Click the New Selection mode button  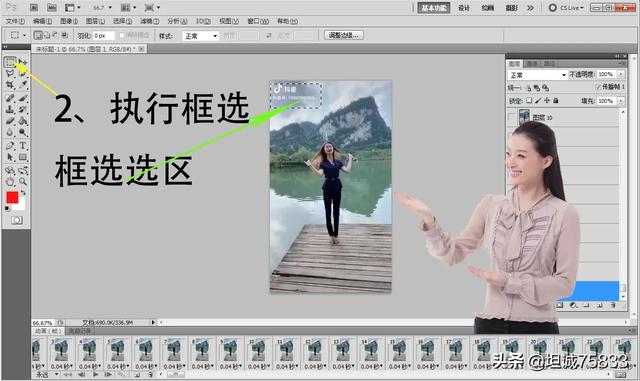tap(38, 36)
